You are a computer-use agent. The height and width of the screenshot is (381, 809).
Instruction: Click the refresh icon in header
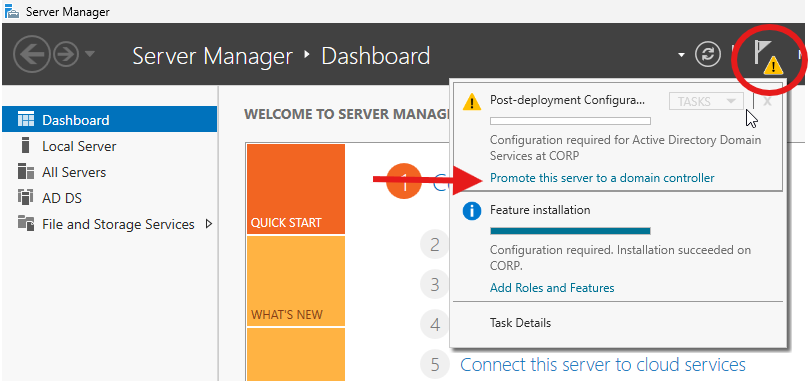[708, 54]
